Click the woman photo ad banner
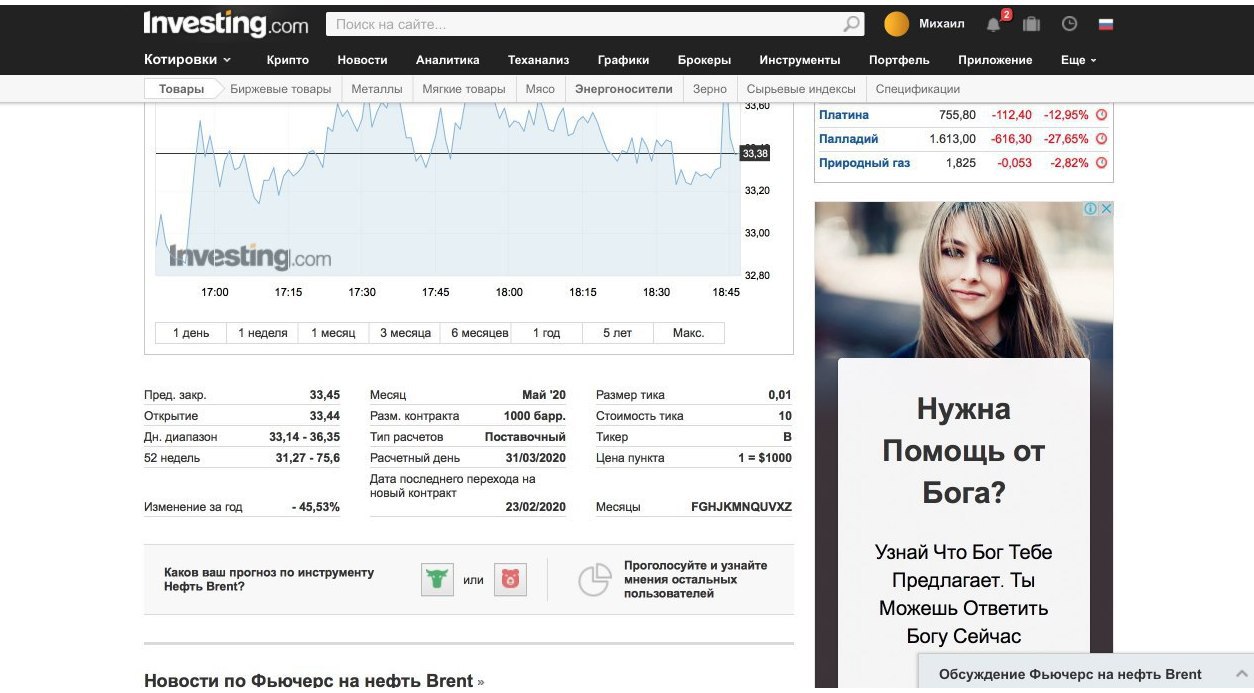1254x693 pixels. click(964, 281)
